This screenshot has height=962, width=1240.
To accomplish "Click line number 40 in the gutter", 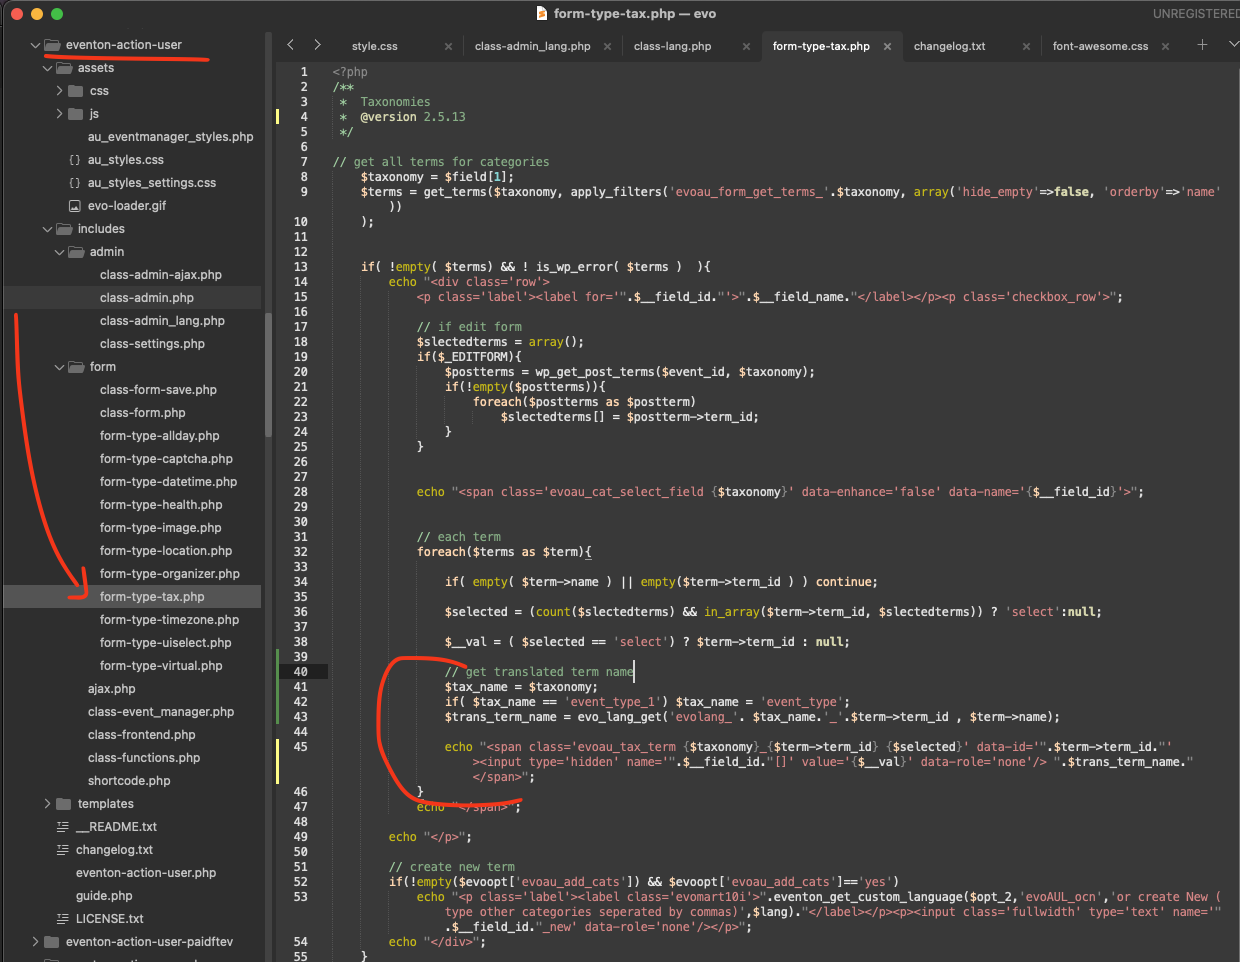I will 300,672.
